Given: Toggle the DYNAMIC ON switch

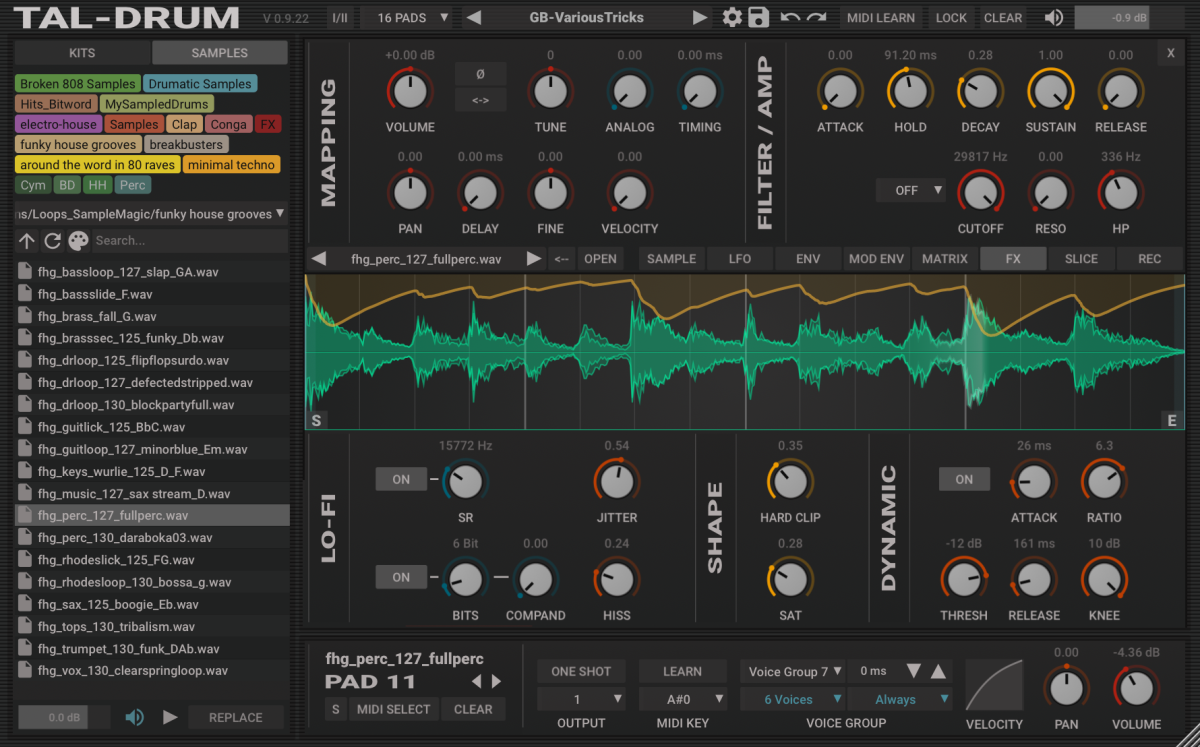Looking at the screenshot, I should pyautogui.click(x=964, y=480).
